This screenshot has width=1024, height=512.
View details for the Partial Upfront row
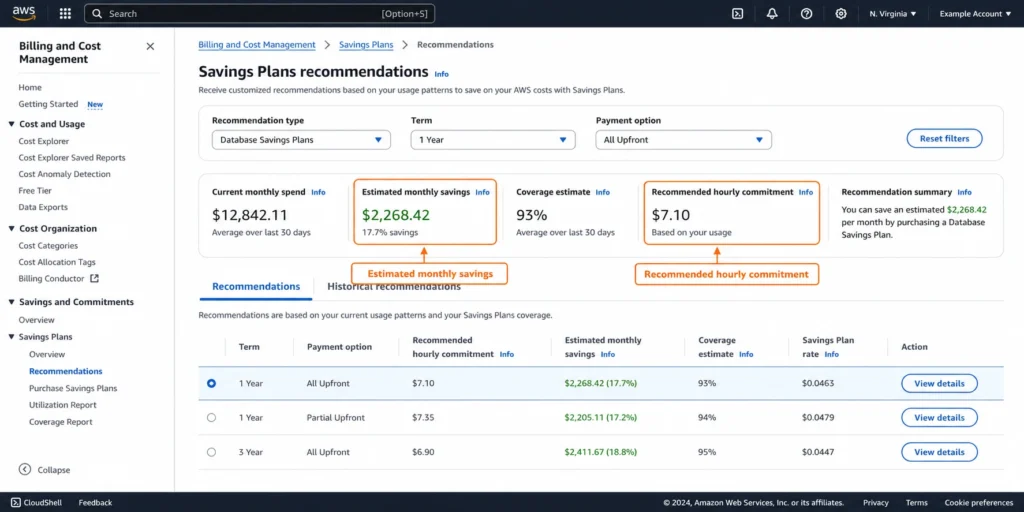pyautogui.click(x=939, y=417)
